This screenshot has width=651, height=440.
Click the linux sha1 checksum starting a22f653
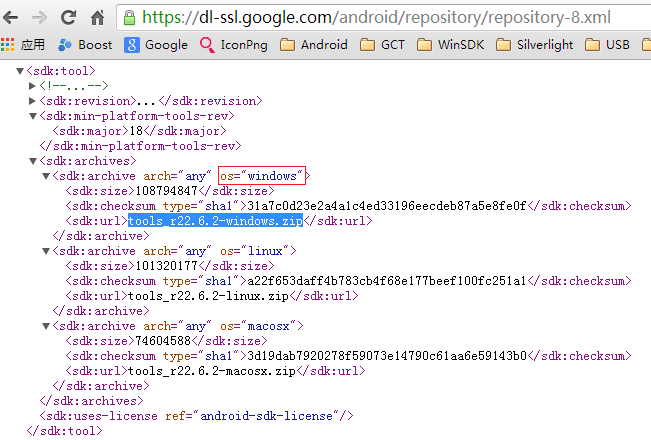387,281
